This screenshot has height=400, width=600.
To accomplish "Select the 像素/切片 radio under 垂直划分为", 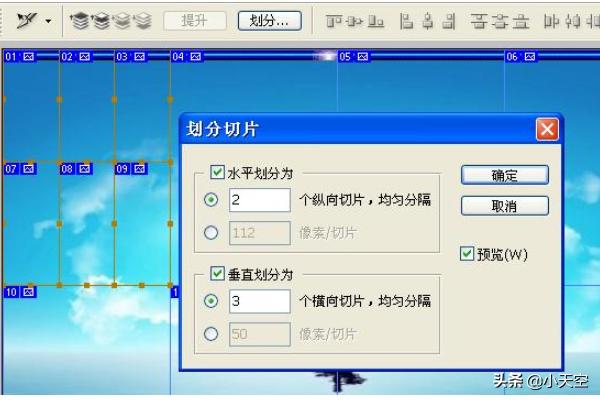I will [210, 334].
